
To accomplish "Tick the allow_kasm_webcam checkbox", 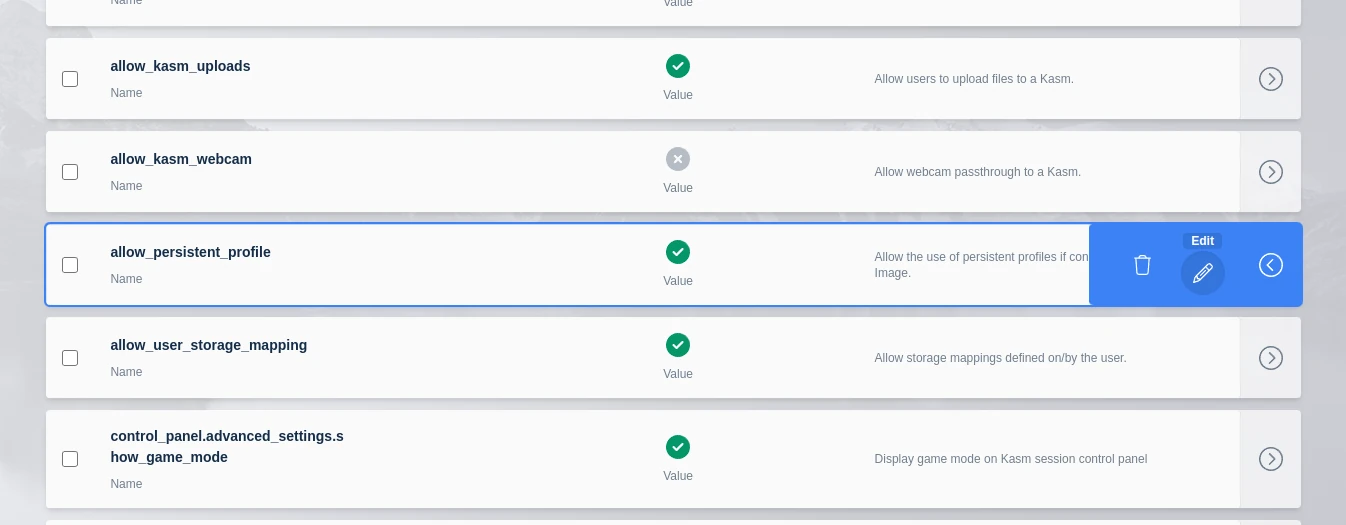I will click(x=70, y=172).
